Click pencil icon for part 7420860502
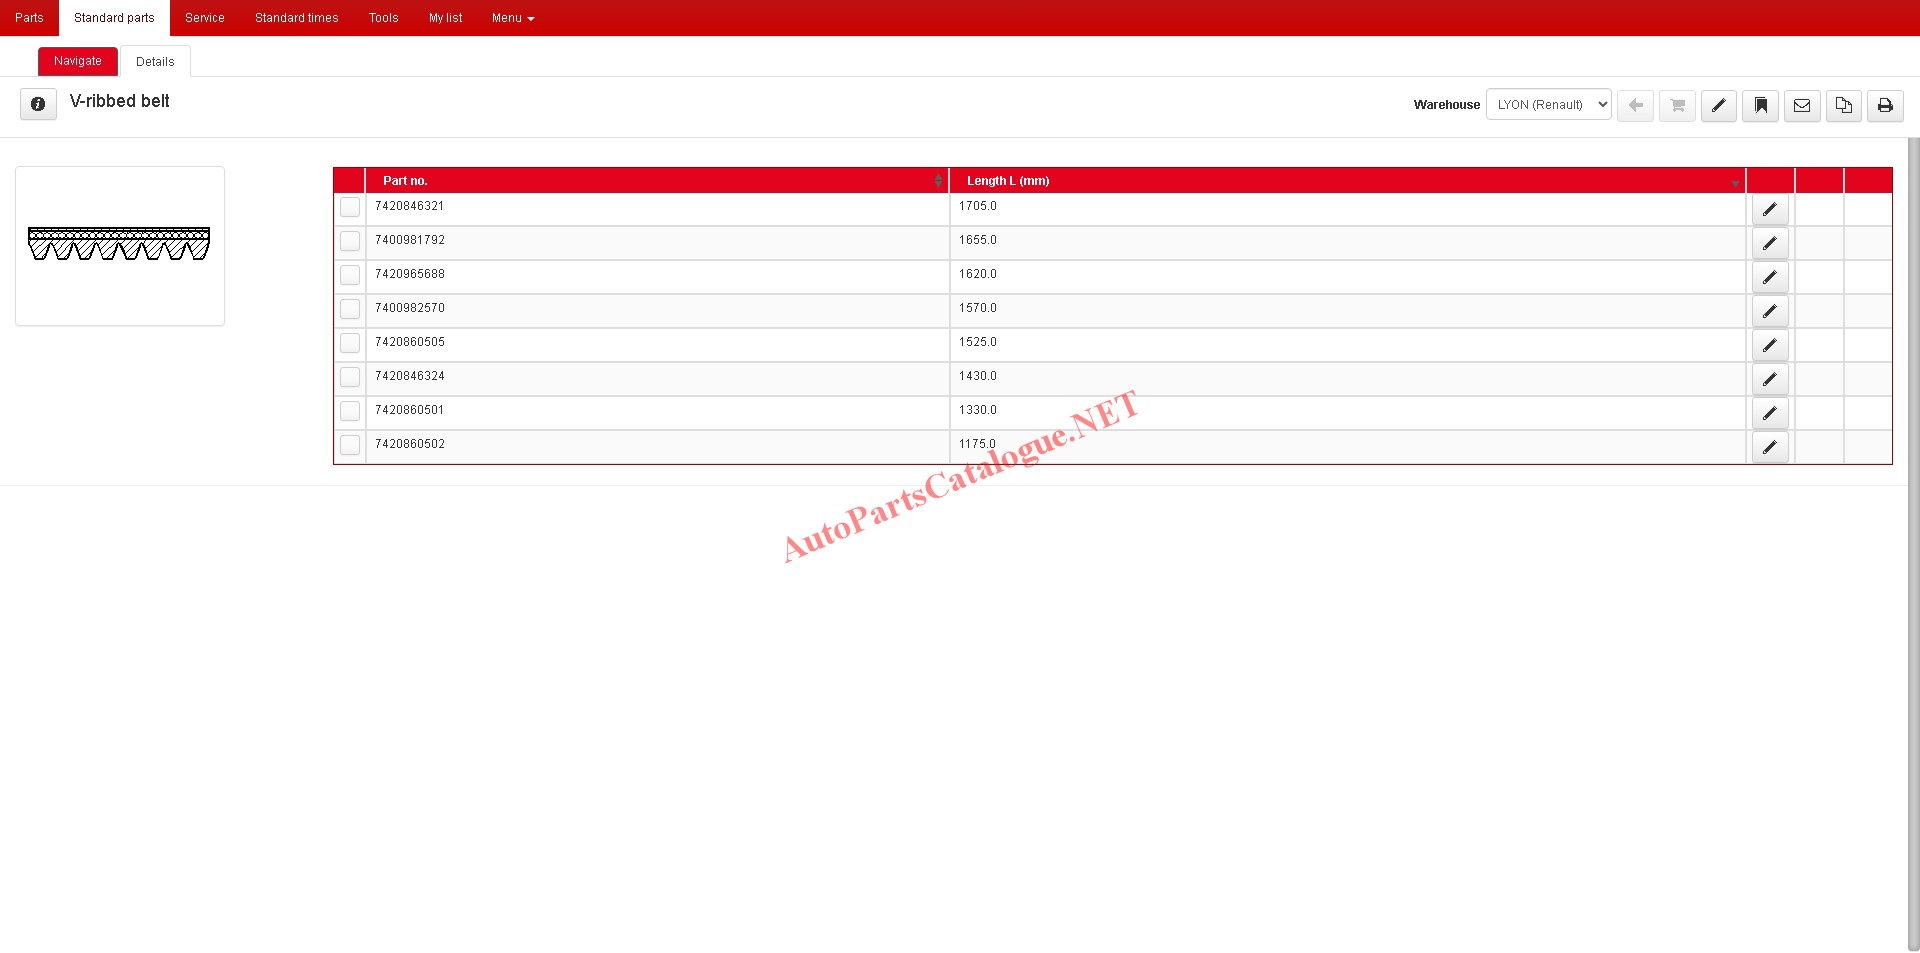 pyautogui.click(x=1769, y=447)
